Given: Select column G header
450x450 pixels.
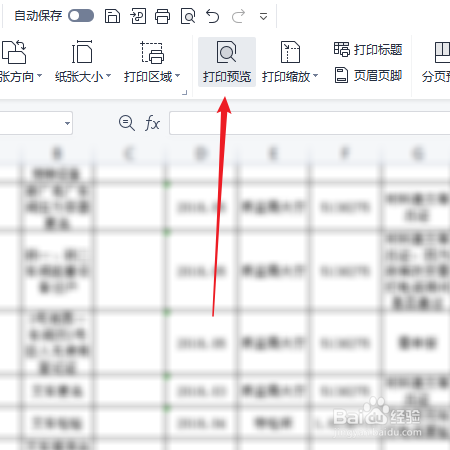Looking at the screenshot, I should coord(416,153).
